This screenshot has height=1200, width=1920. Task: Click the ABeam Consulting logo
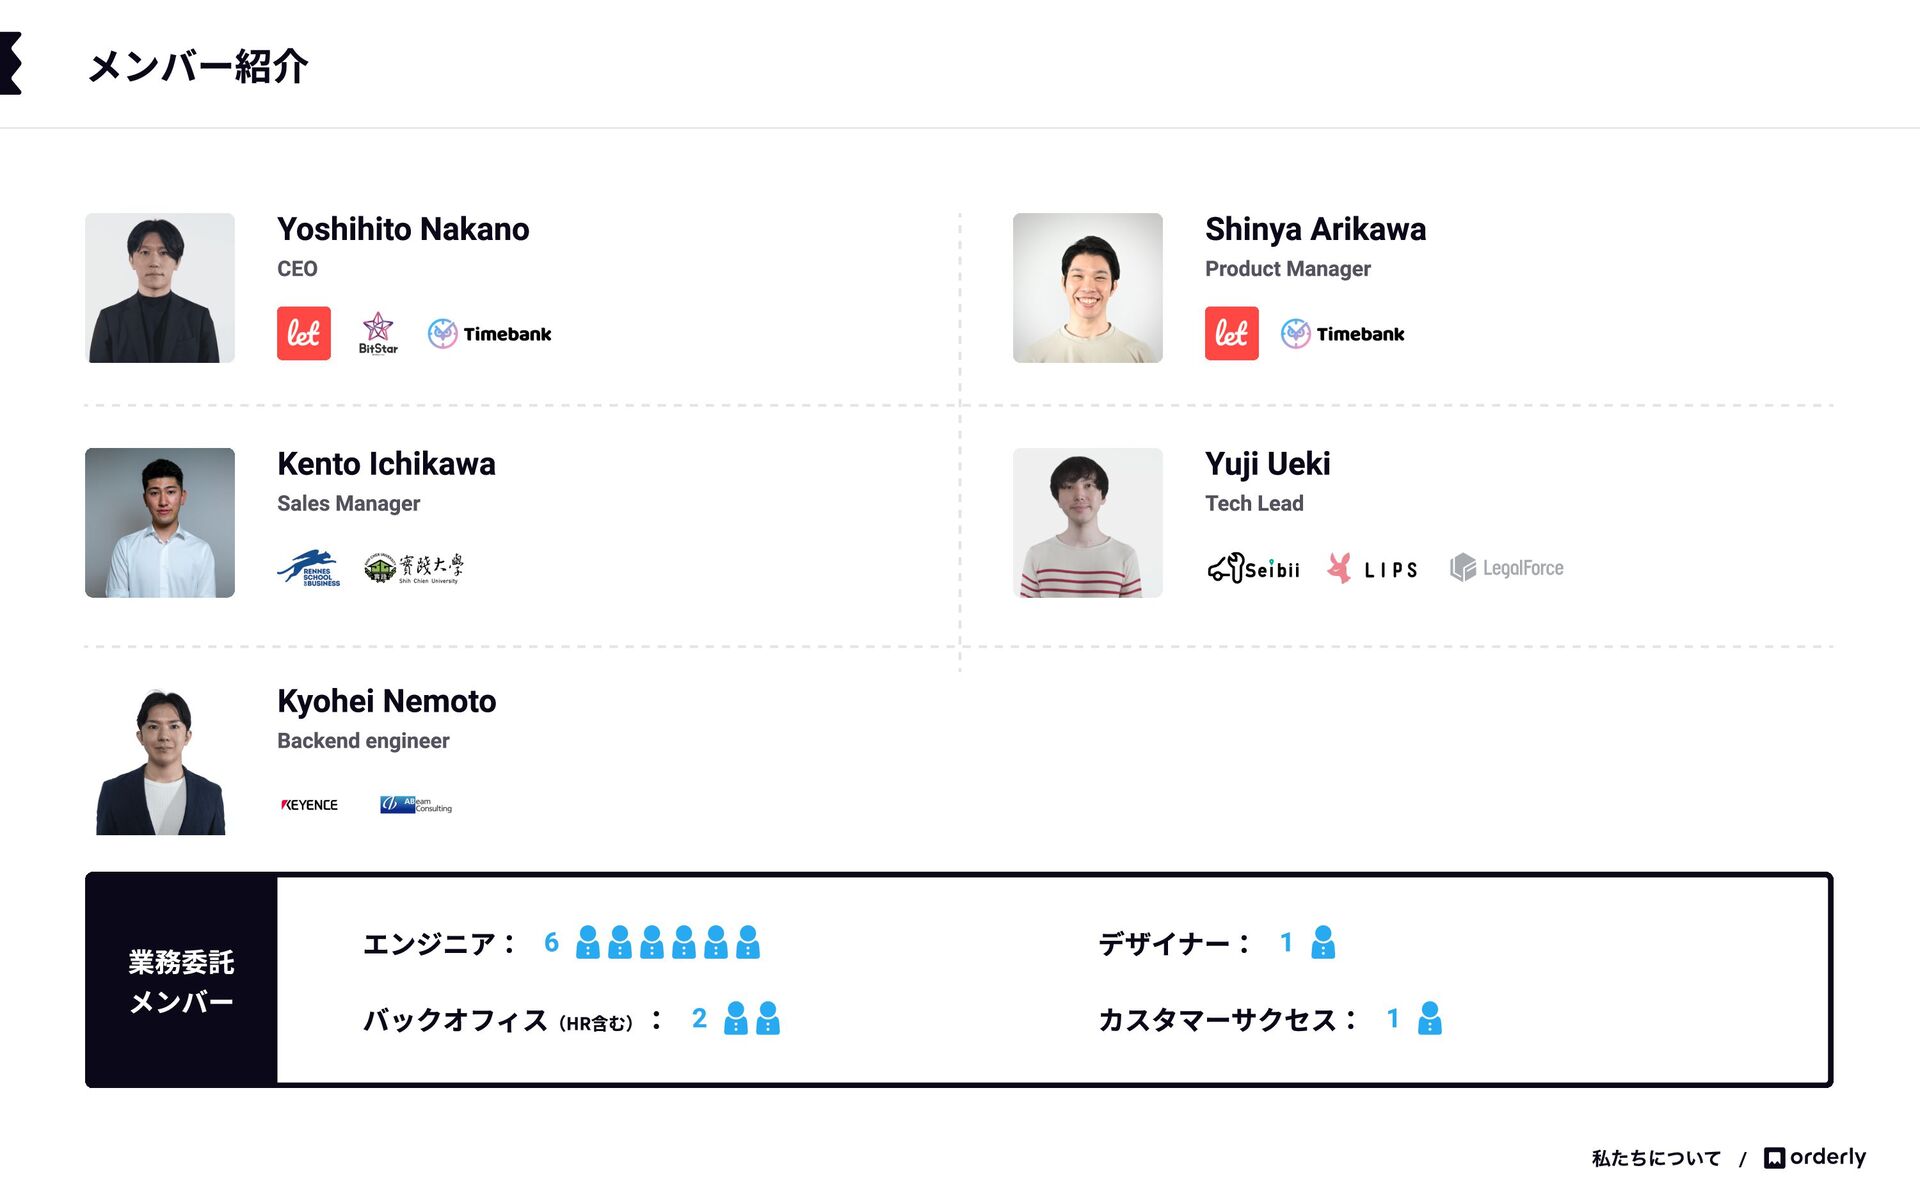pyautogui.click(x=416, y=805)
